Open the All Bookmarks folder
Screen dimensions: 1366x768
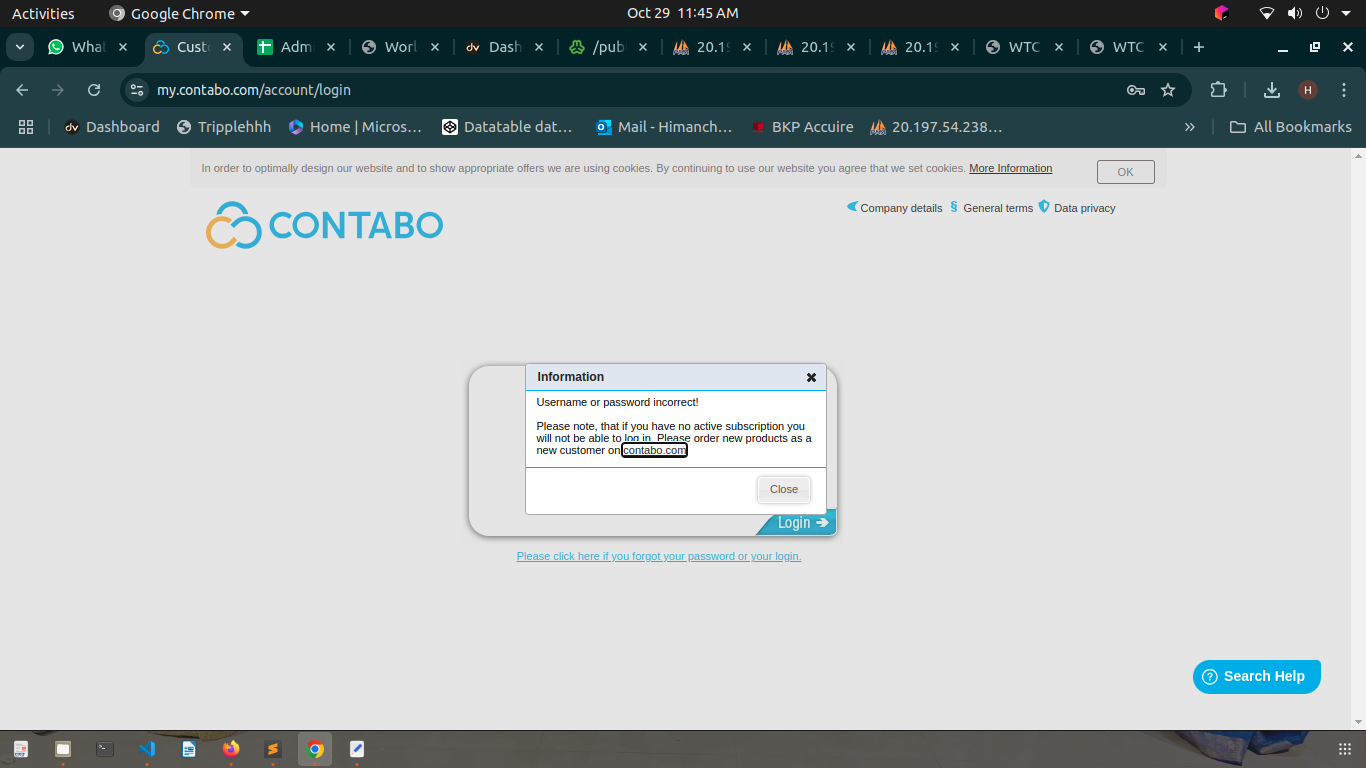click(1290, 127)
